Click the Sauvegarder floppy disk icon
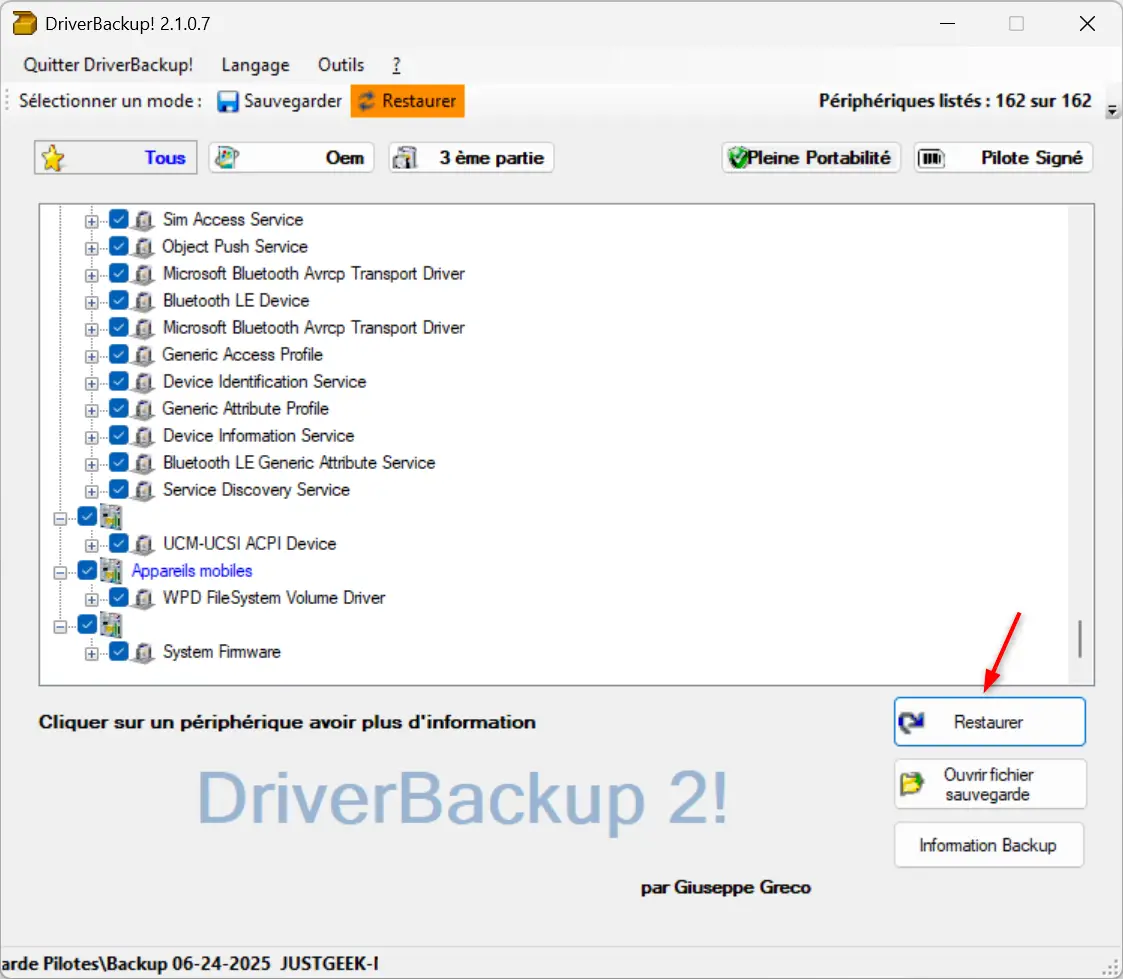This screenshot has height=979, width=1123. 228,101
